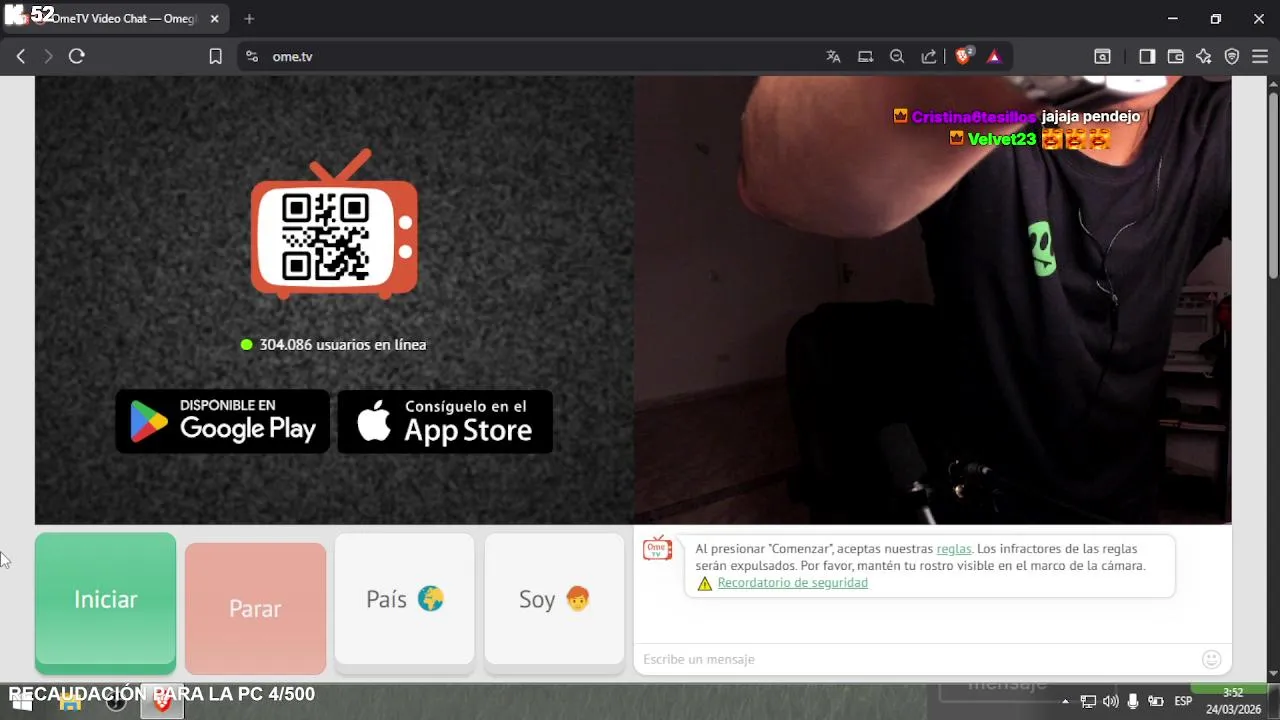Image resolution: width=1280 pixels, height=720 pixels.
Task: Toggle the browser sidebar panel icon
Action: coord(1147,57)
